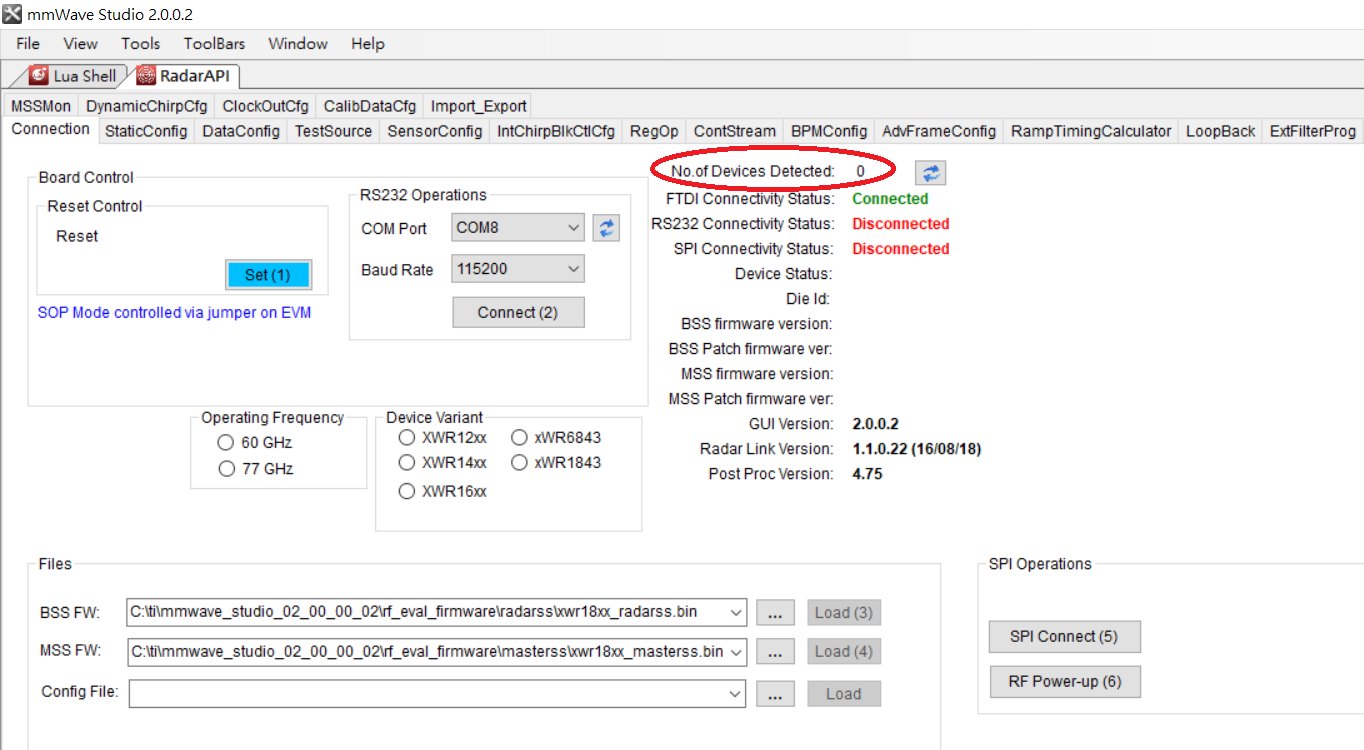Click the SPI Connect (5) button
1364x750 pixels.
coord(1064,637)
